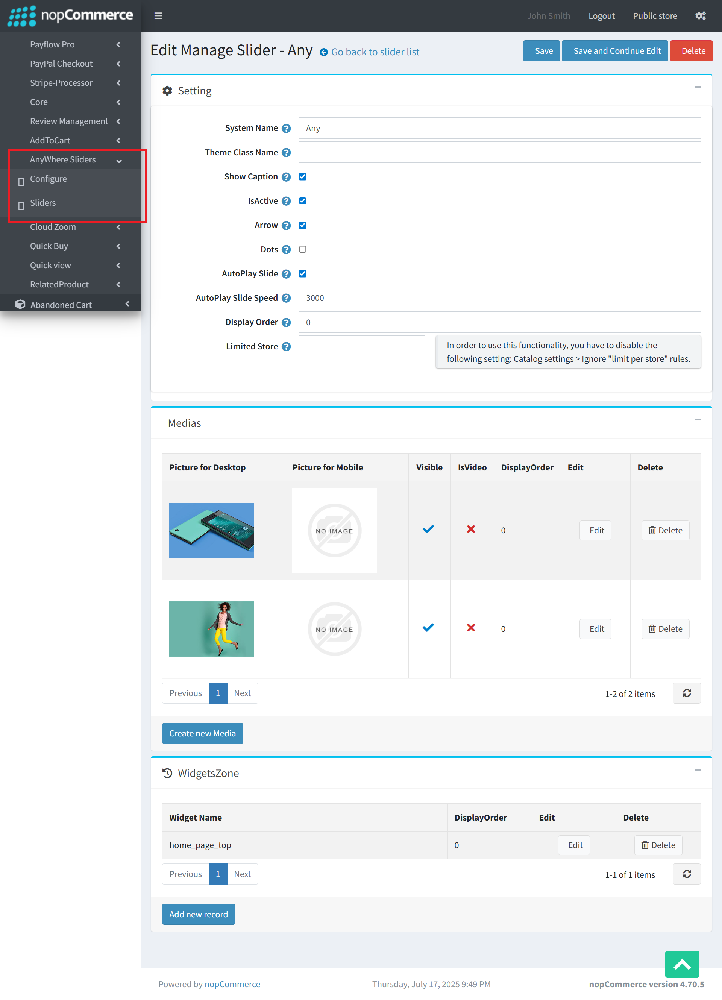The image size is (722, 1000).
Task: Click the Limited Store help icon
Action: click(x=286, y=346)
